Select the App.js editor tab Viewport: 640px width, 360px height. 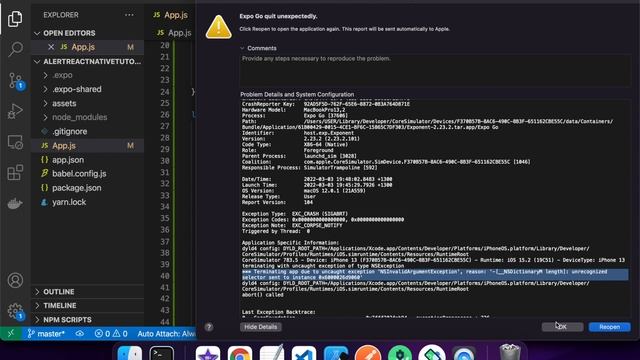click(171, 15)
